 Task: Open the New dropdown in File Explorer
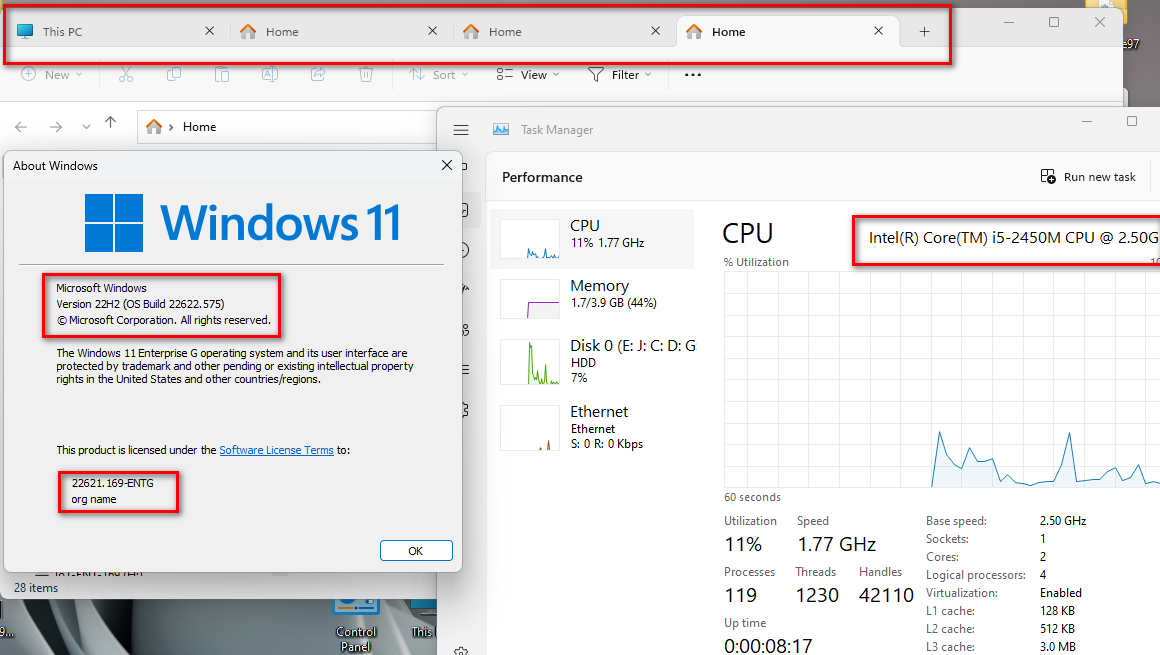[52, 75]
